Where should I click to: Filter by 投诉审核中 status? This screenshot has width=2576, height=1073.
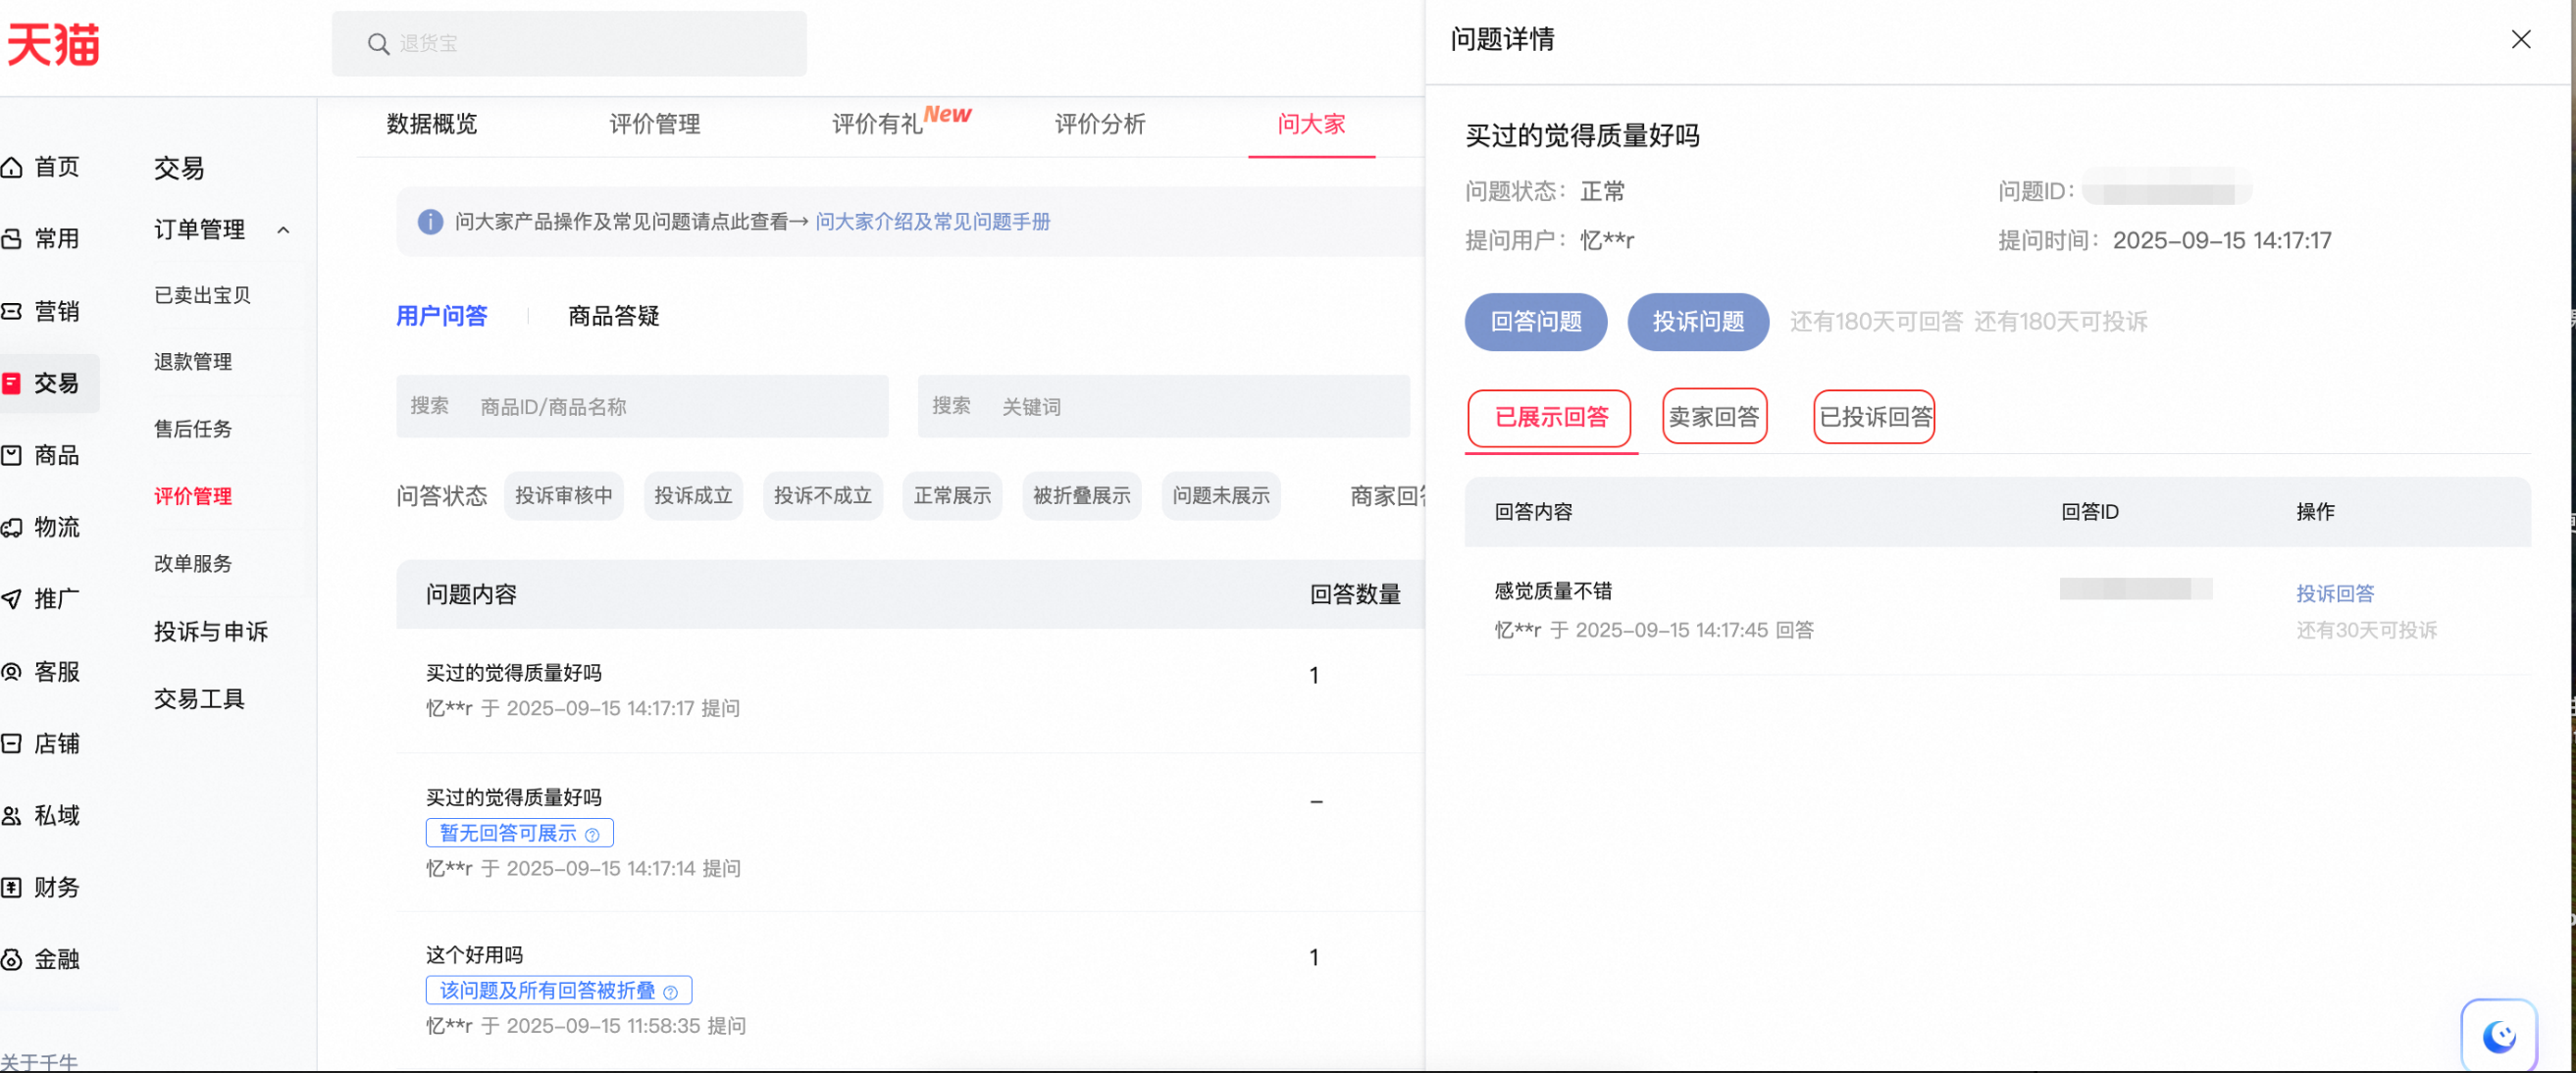564,496
